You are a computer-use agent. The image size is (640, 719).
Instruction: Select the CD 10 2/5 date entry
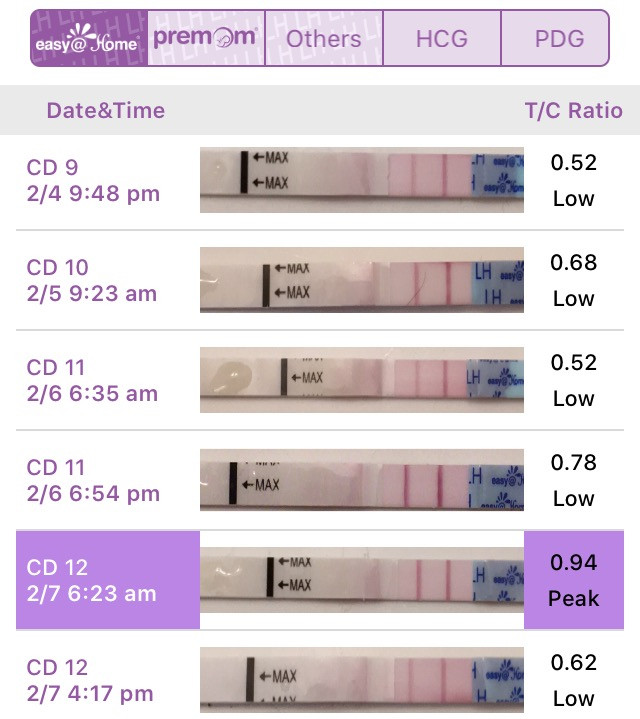point(92,280)
